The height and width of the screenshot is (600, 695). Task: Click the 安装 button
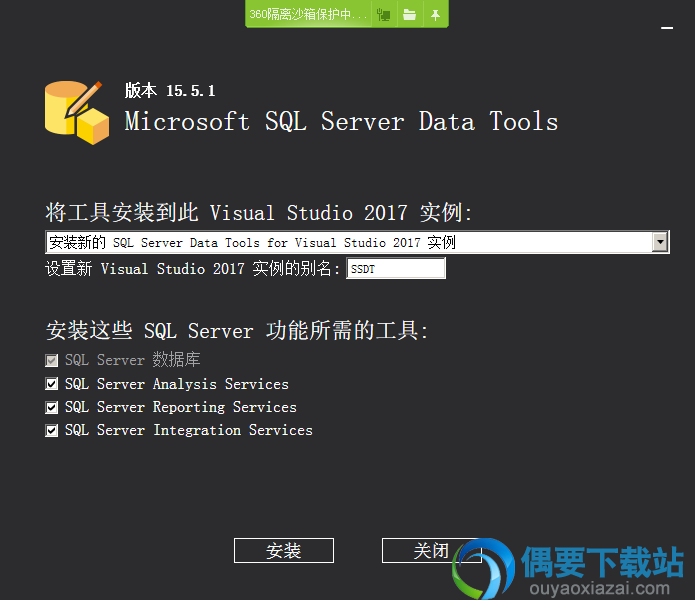tap(284, 550)
